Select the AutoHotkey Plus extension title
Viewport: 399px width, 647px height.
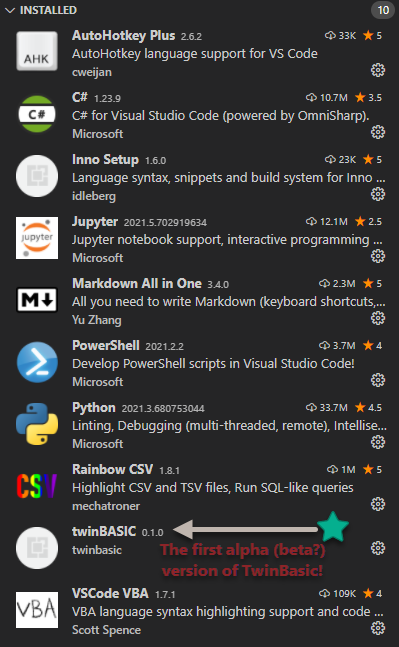(x=123, y=35)
